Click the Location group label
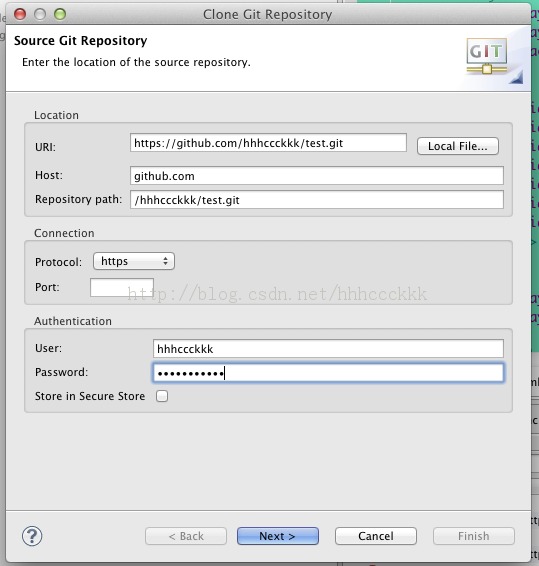Image resolution: width=539 pixels, height=566 pixels. [x=56, y=115]
